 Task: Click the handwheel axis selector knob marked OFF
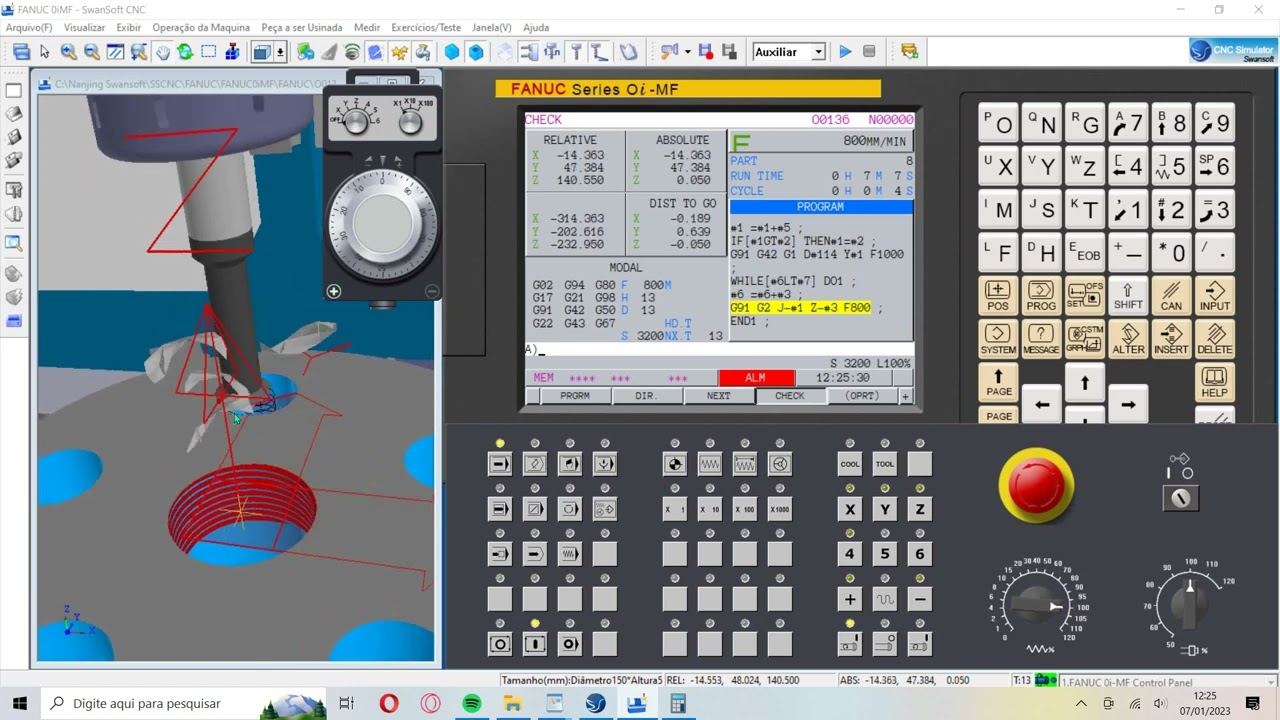356,121
